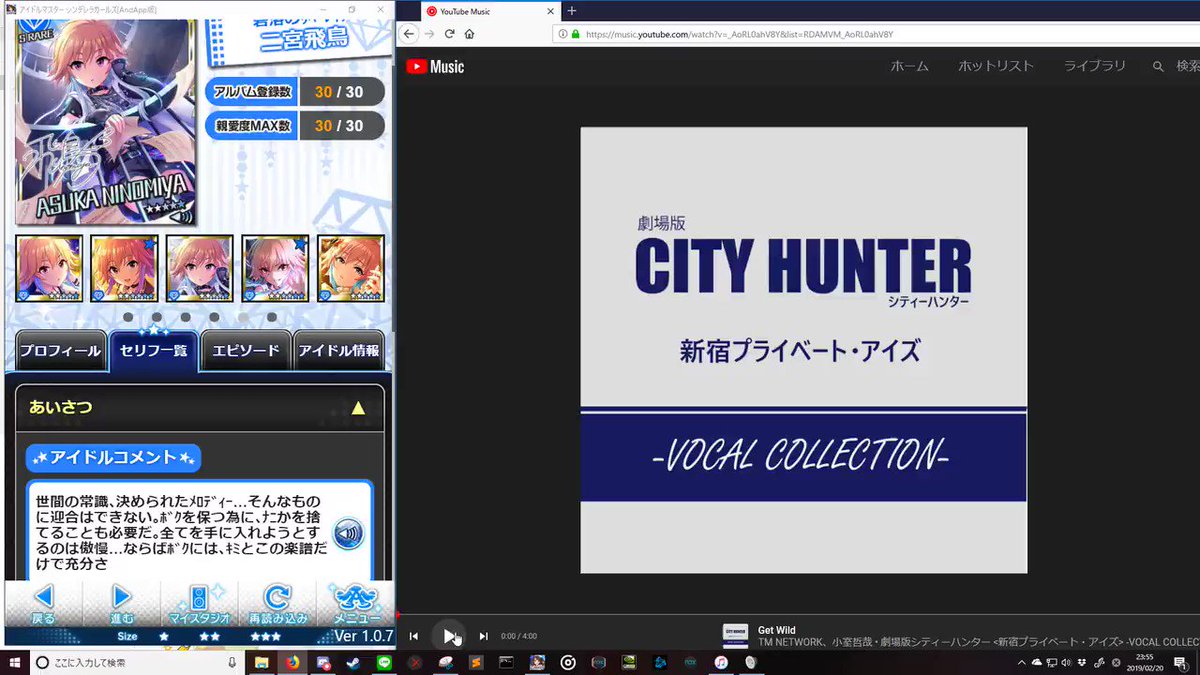1200x675 pixels.
Task: Click the browser home icon
Action: pyautogui.click(x=469, y=33)
